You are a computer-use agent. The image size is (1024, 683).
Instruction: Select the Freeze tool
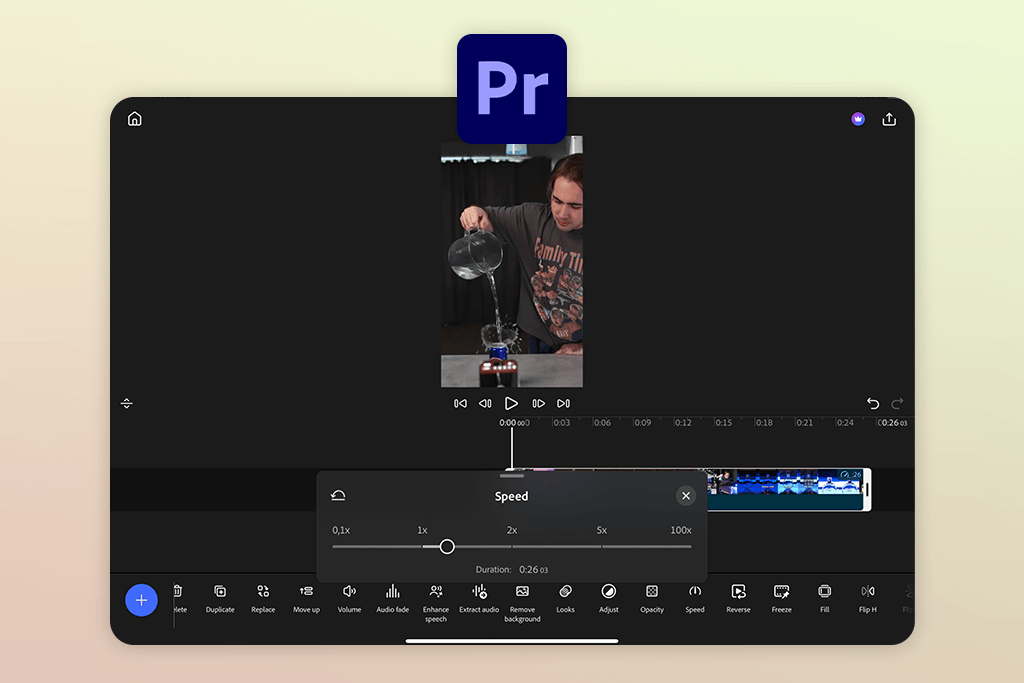pos(782,599)
